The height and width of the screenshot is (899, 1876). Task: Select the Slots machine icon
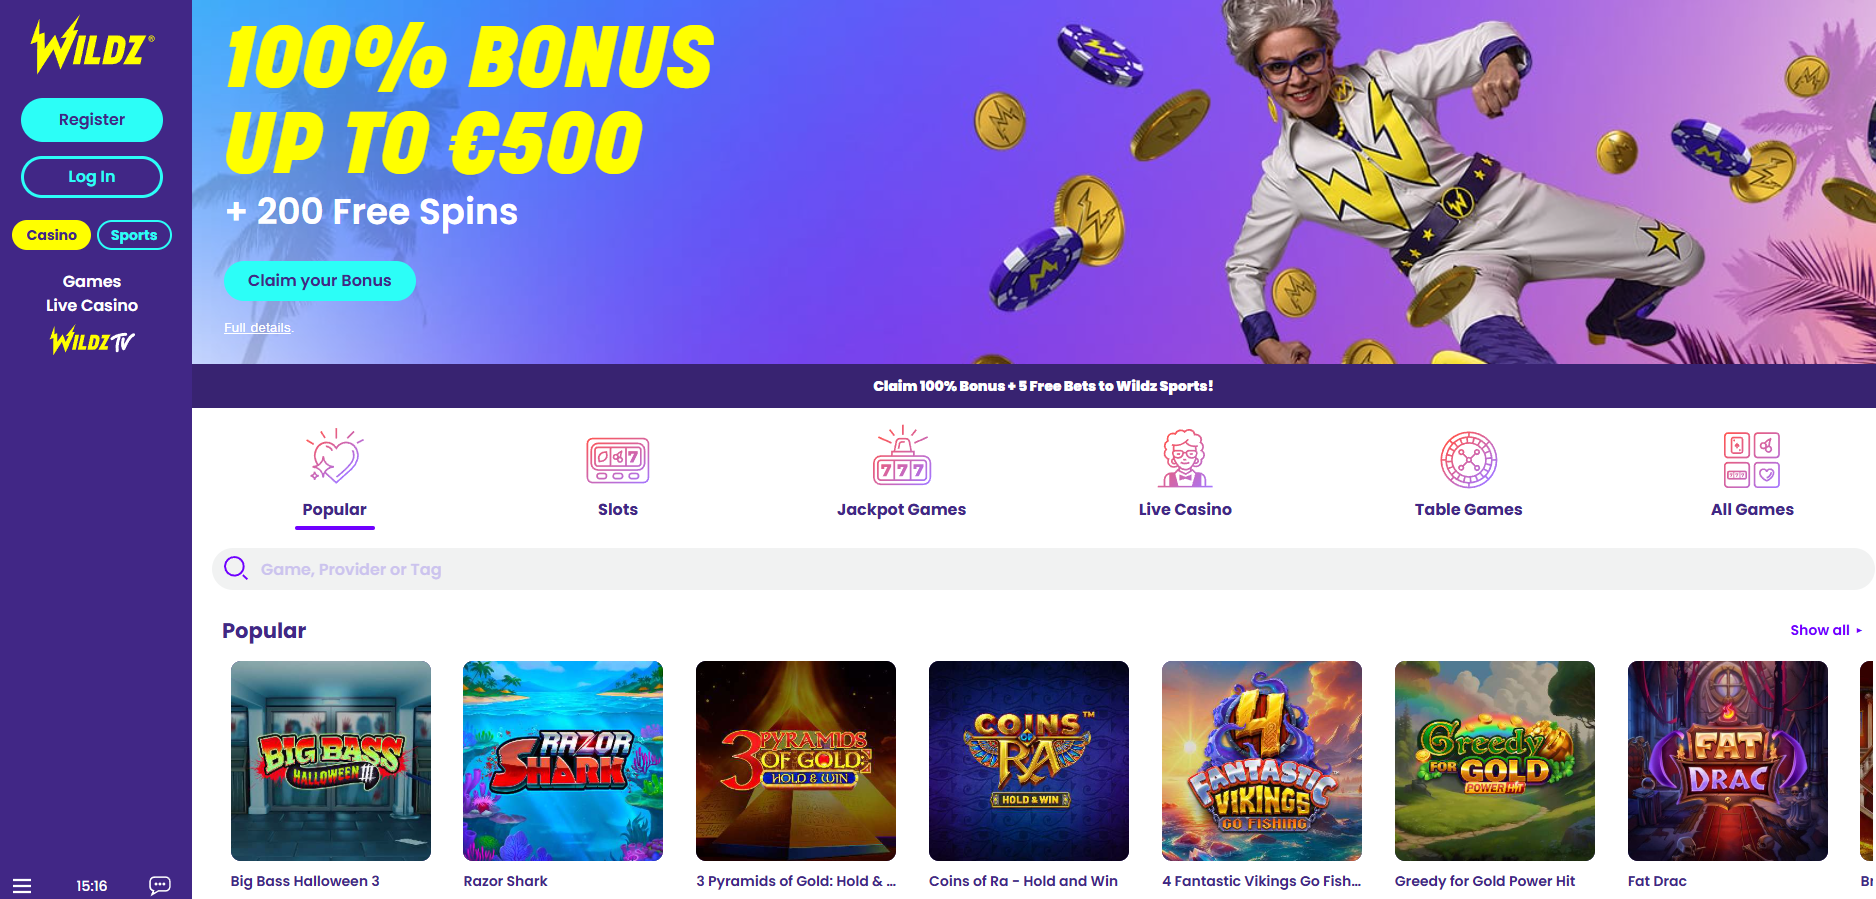[x=618, y=460]
